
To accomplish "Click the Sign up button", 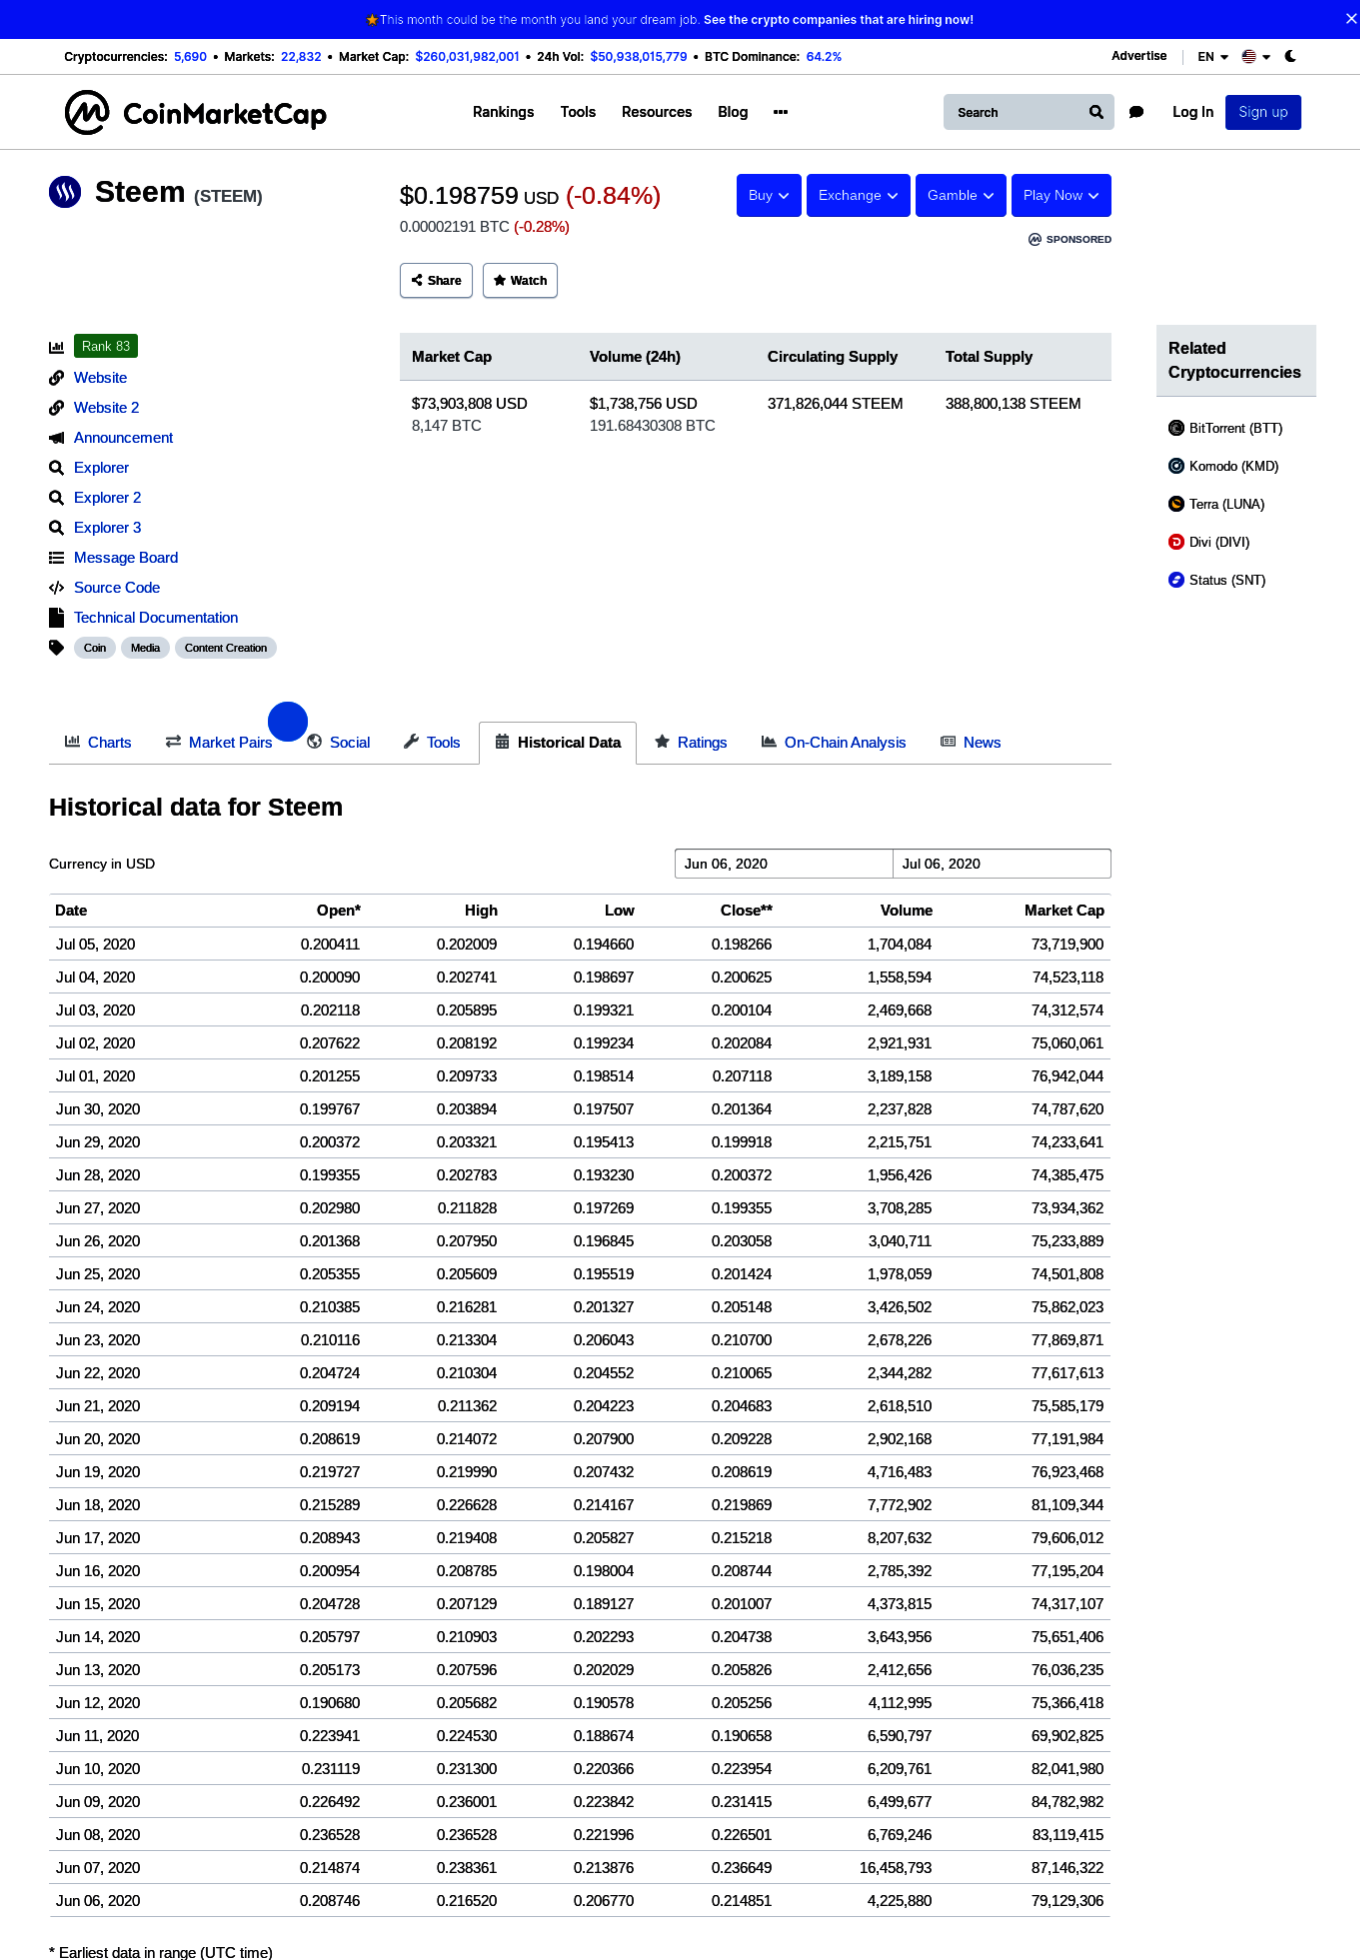I will tap(1263, 112).
